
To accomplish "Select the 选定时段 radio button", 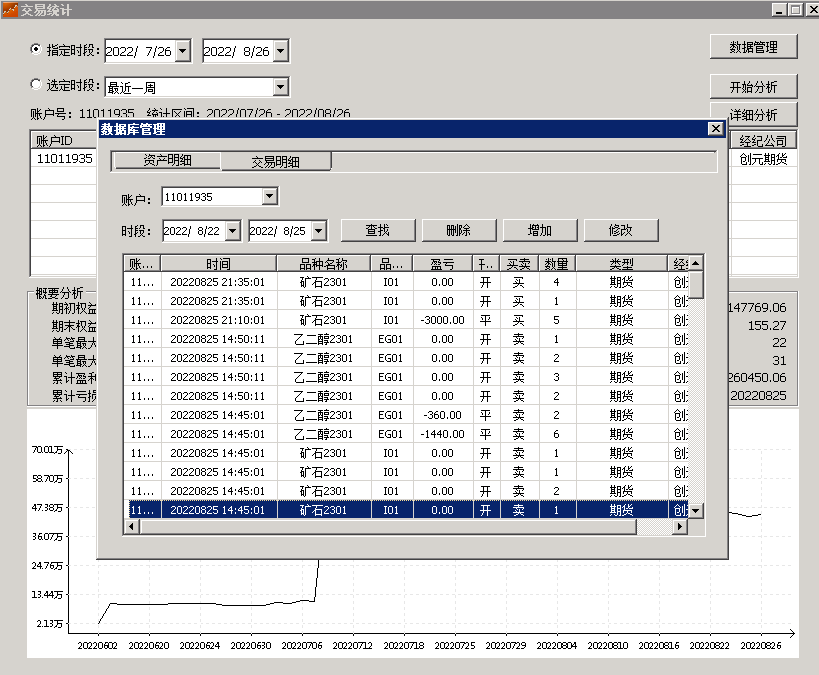I will [x=36, y=84].
